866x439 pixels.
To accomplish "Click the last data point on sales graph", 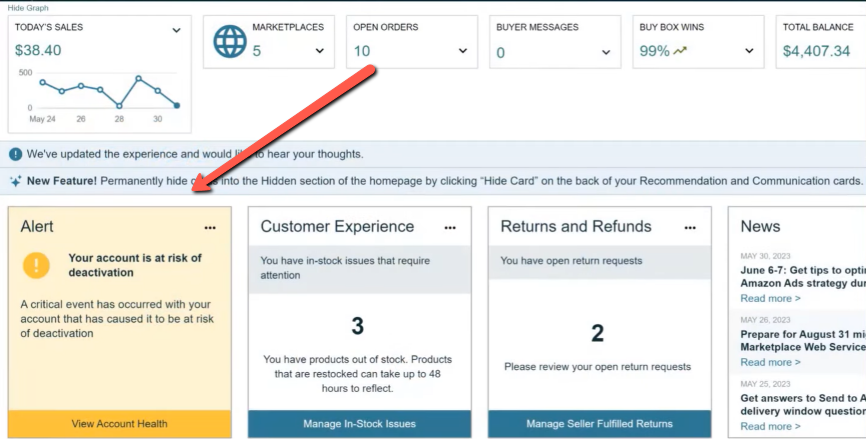I will coord(177,105).
